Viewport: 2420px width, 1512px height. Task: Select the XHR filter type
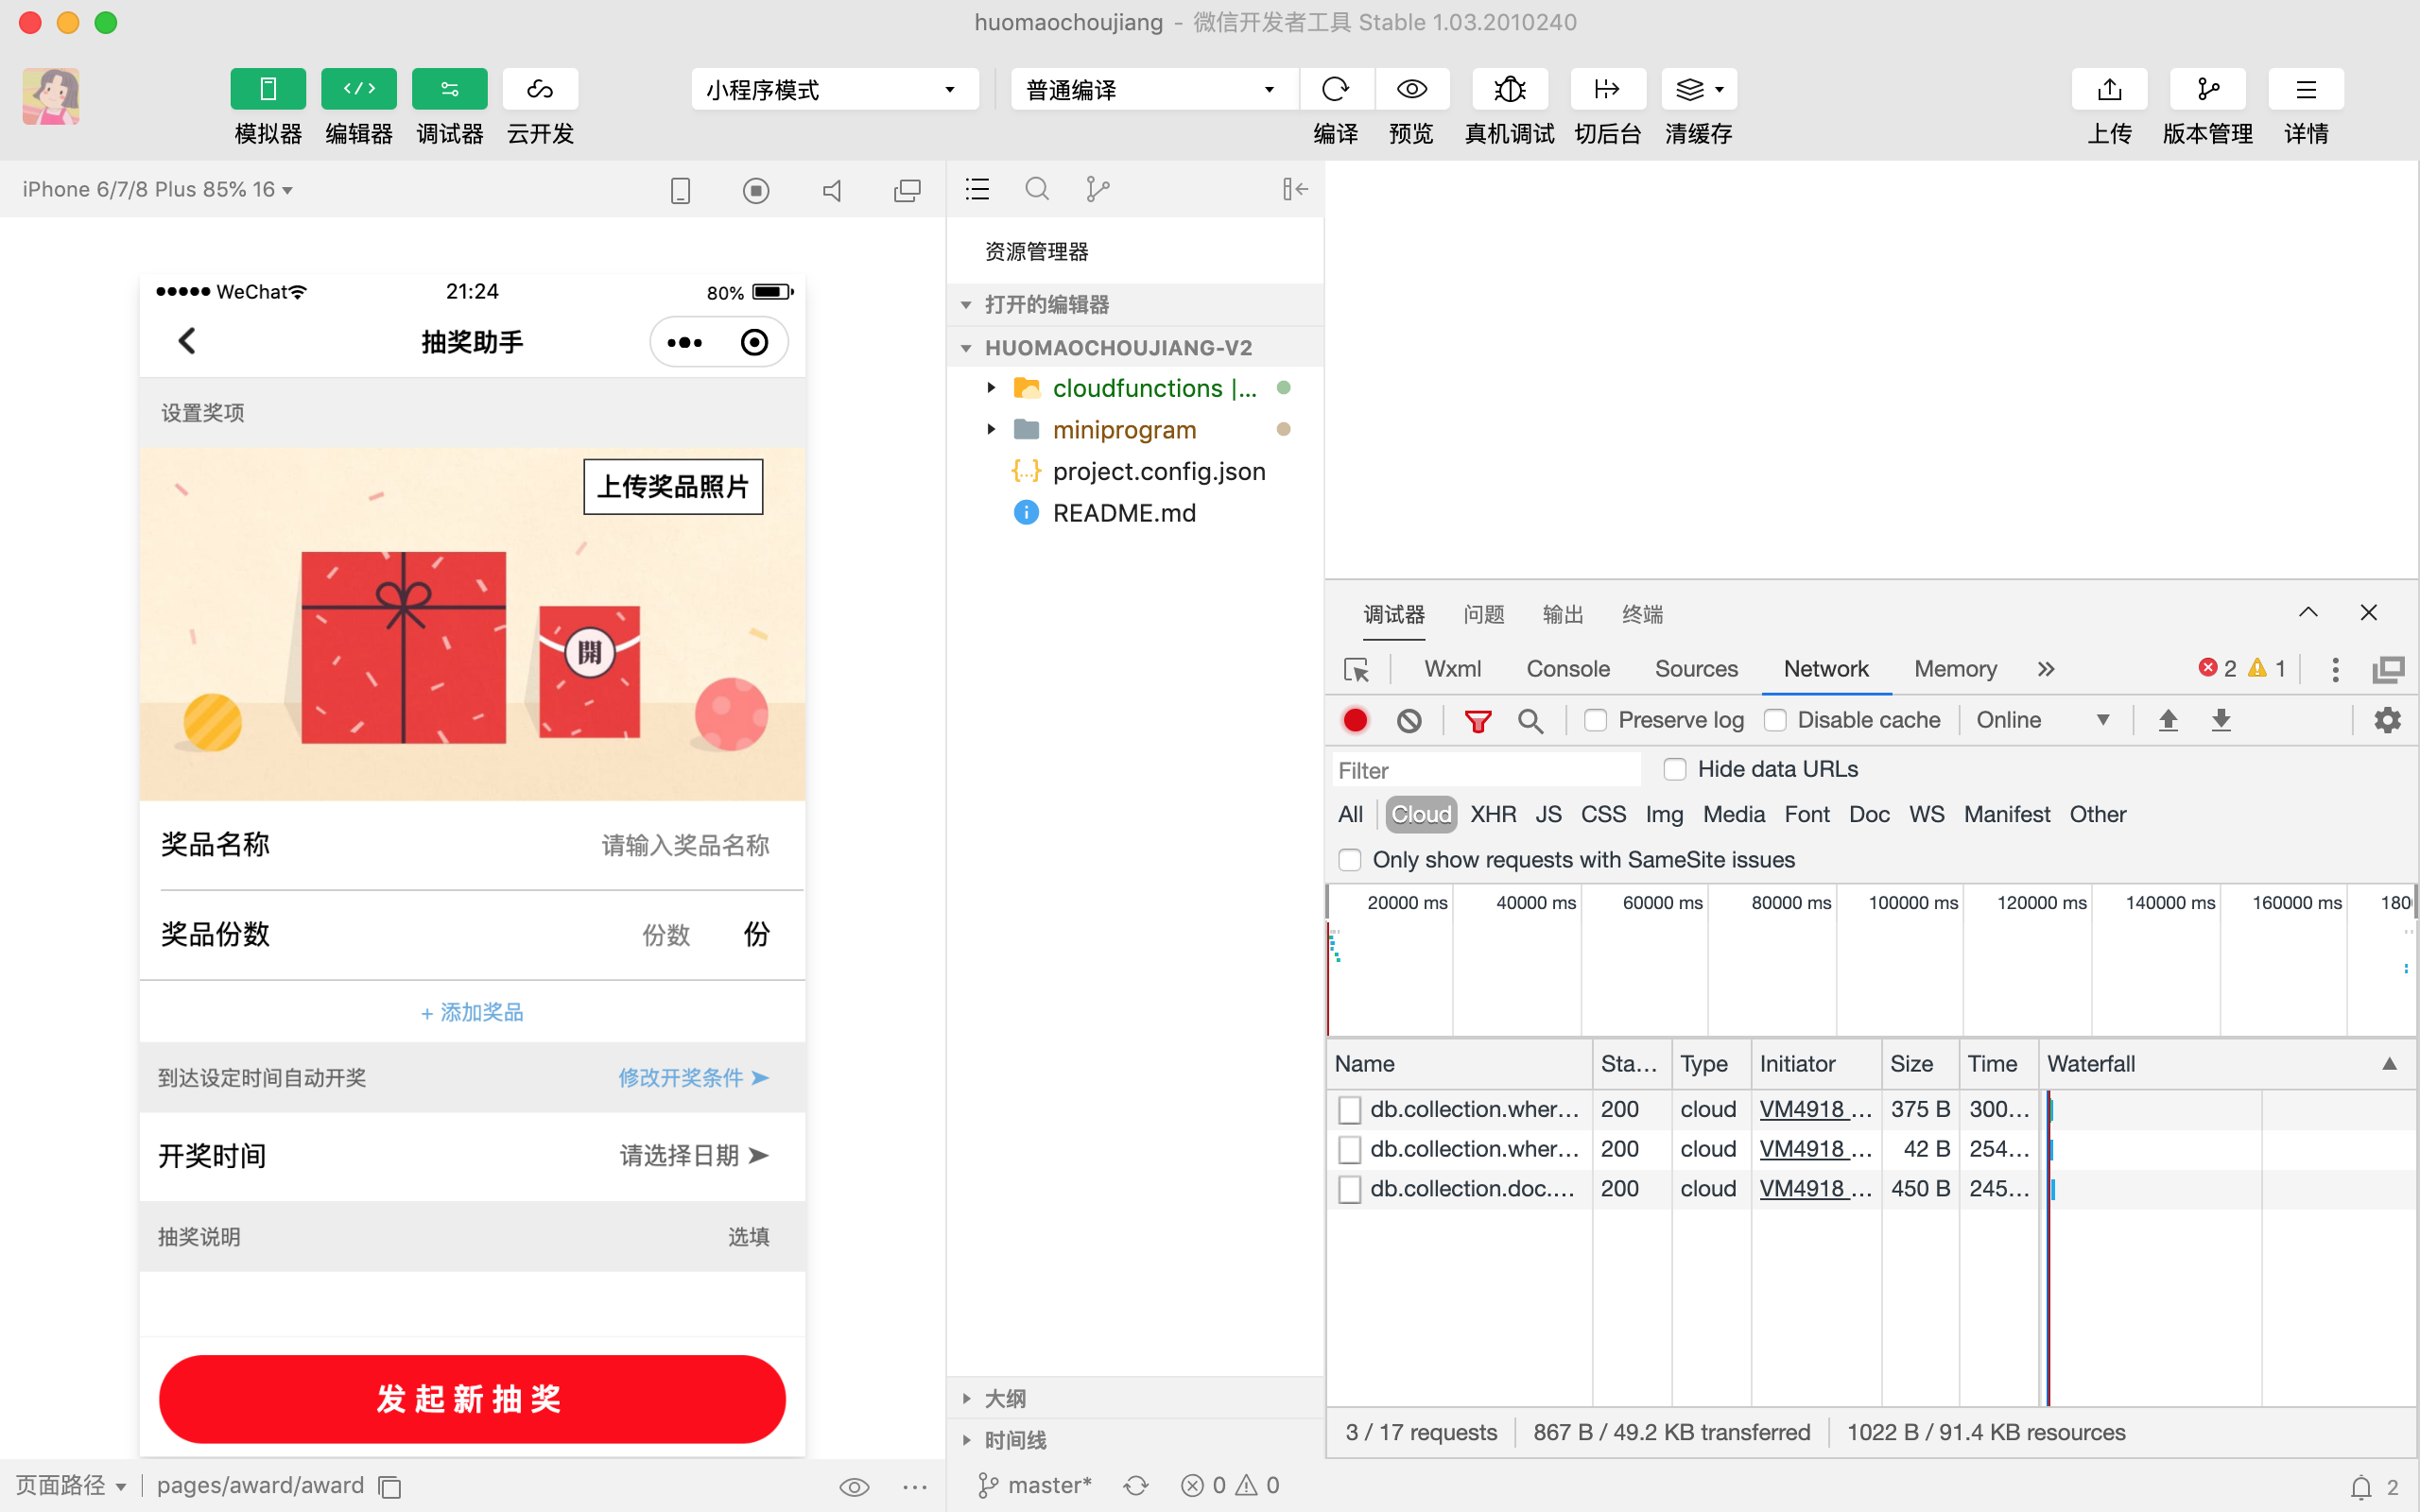(x=1492, y=814)
